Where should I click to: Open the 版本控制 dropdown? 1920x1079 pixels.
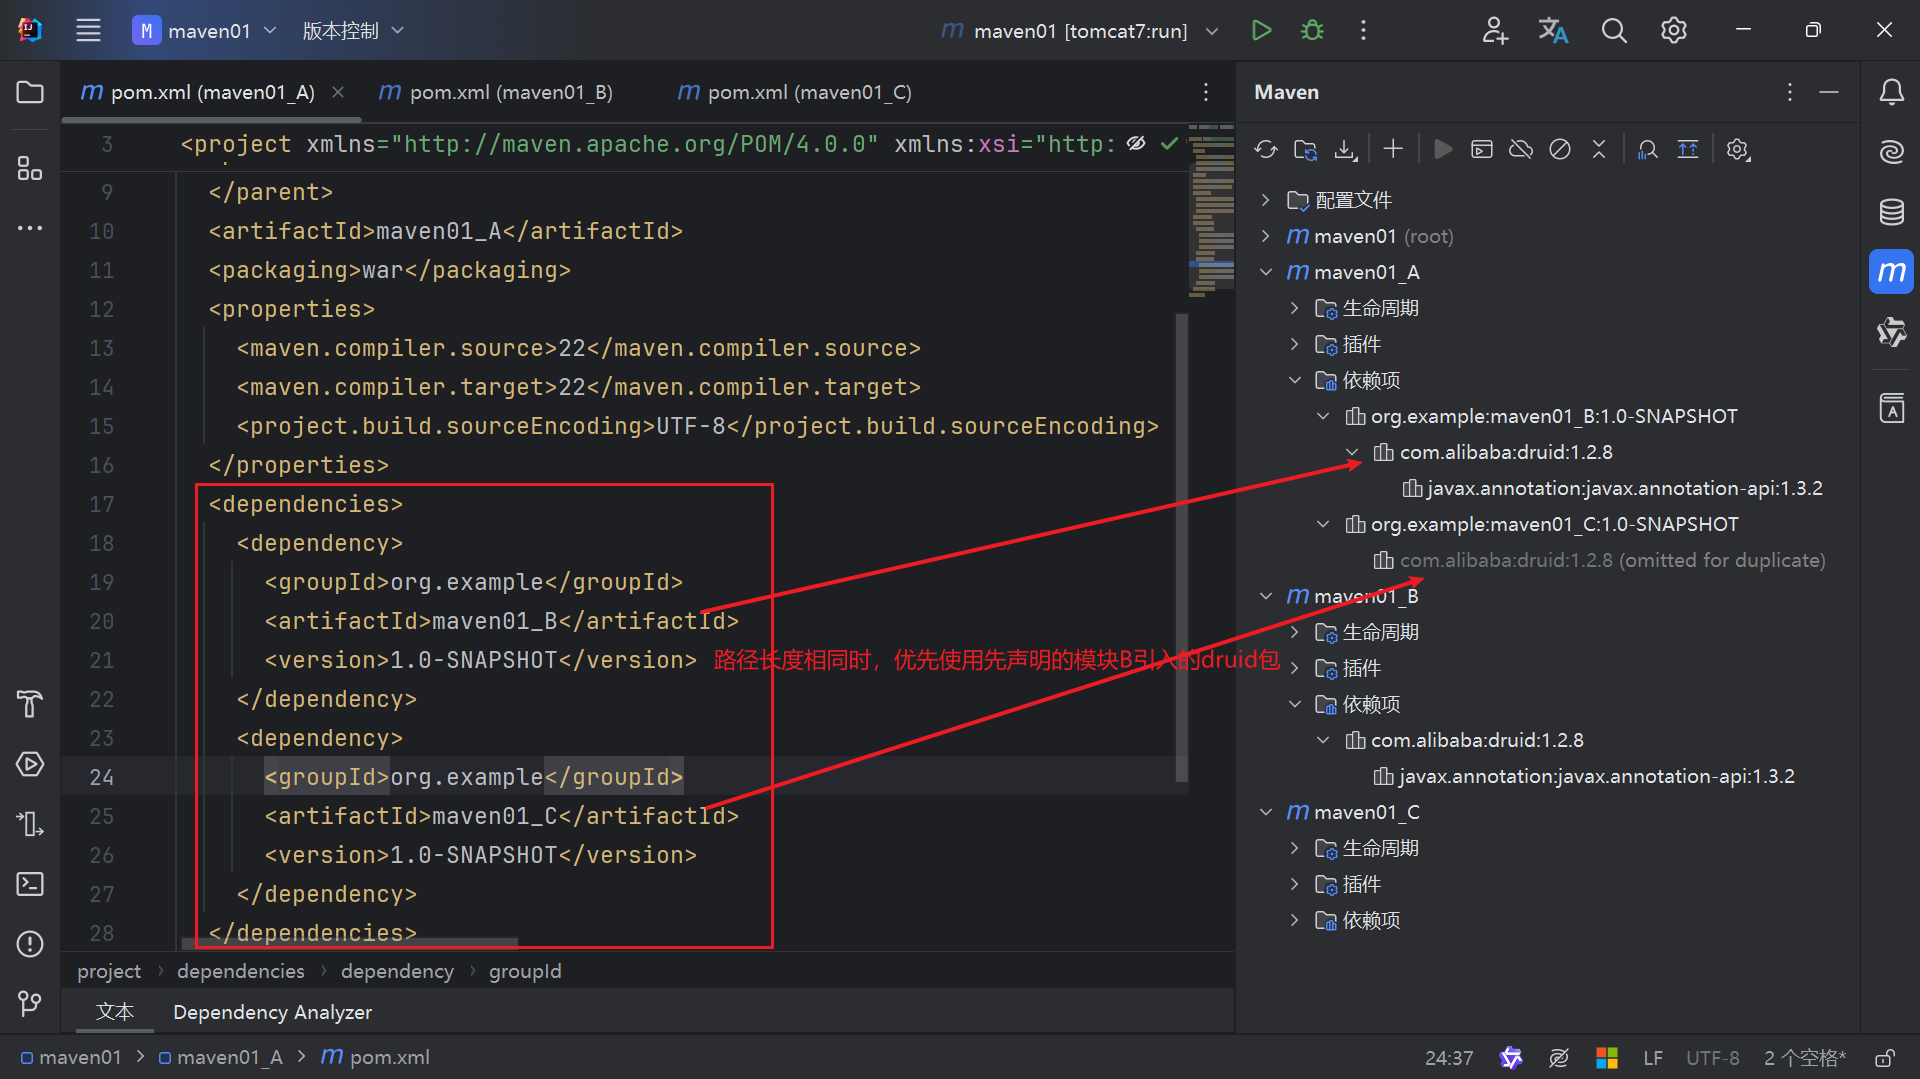pos(353,30)
